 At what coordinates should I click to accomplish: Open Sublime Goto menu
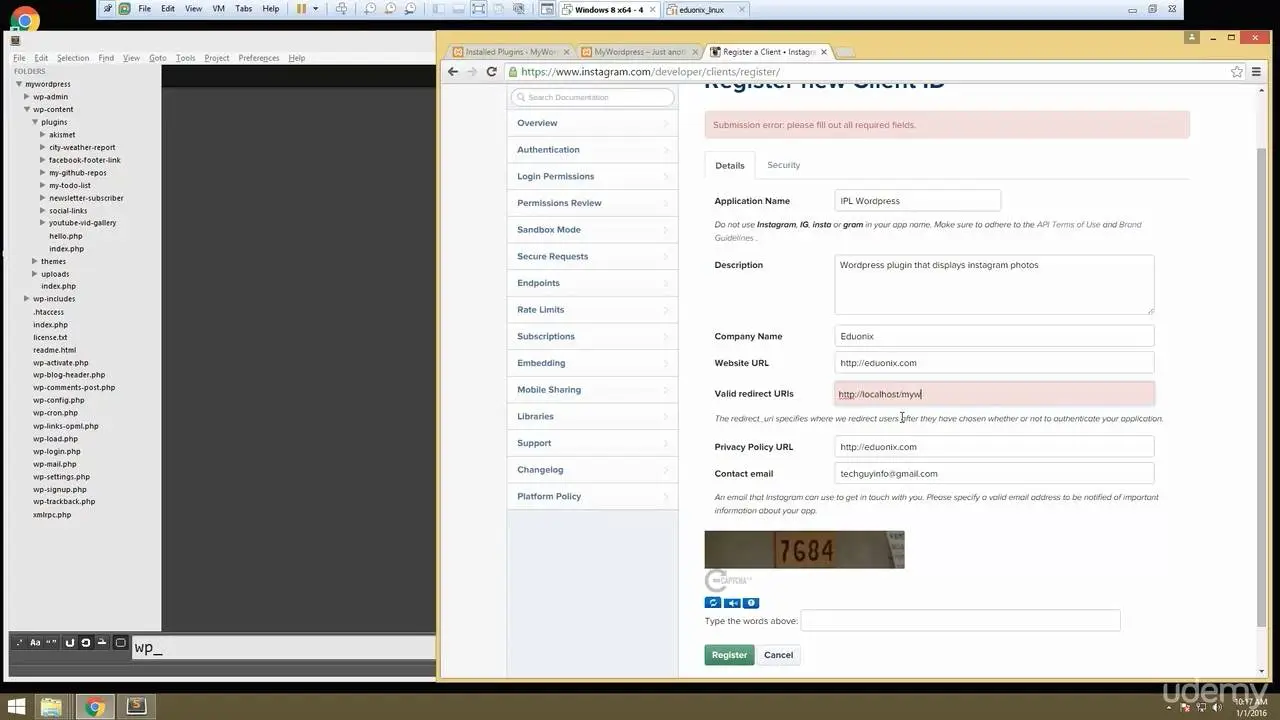point(158,58)
